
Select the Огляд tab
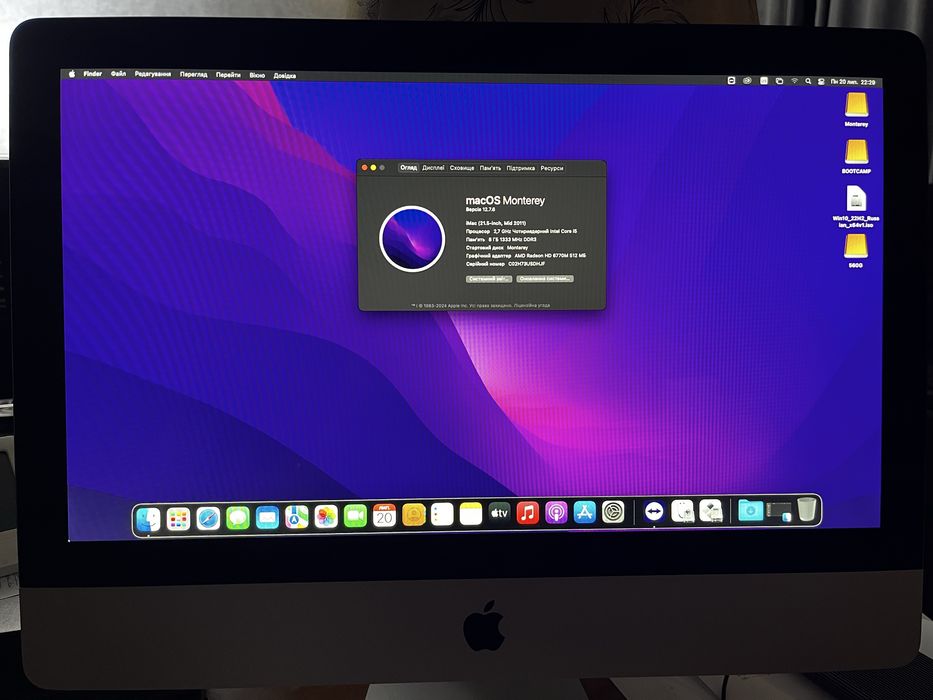tap(408, 168)
